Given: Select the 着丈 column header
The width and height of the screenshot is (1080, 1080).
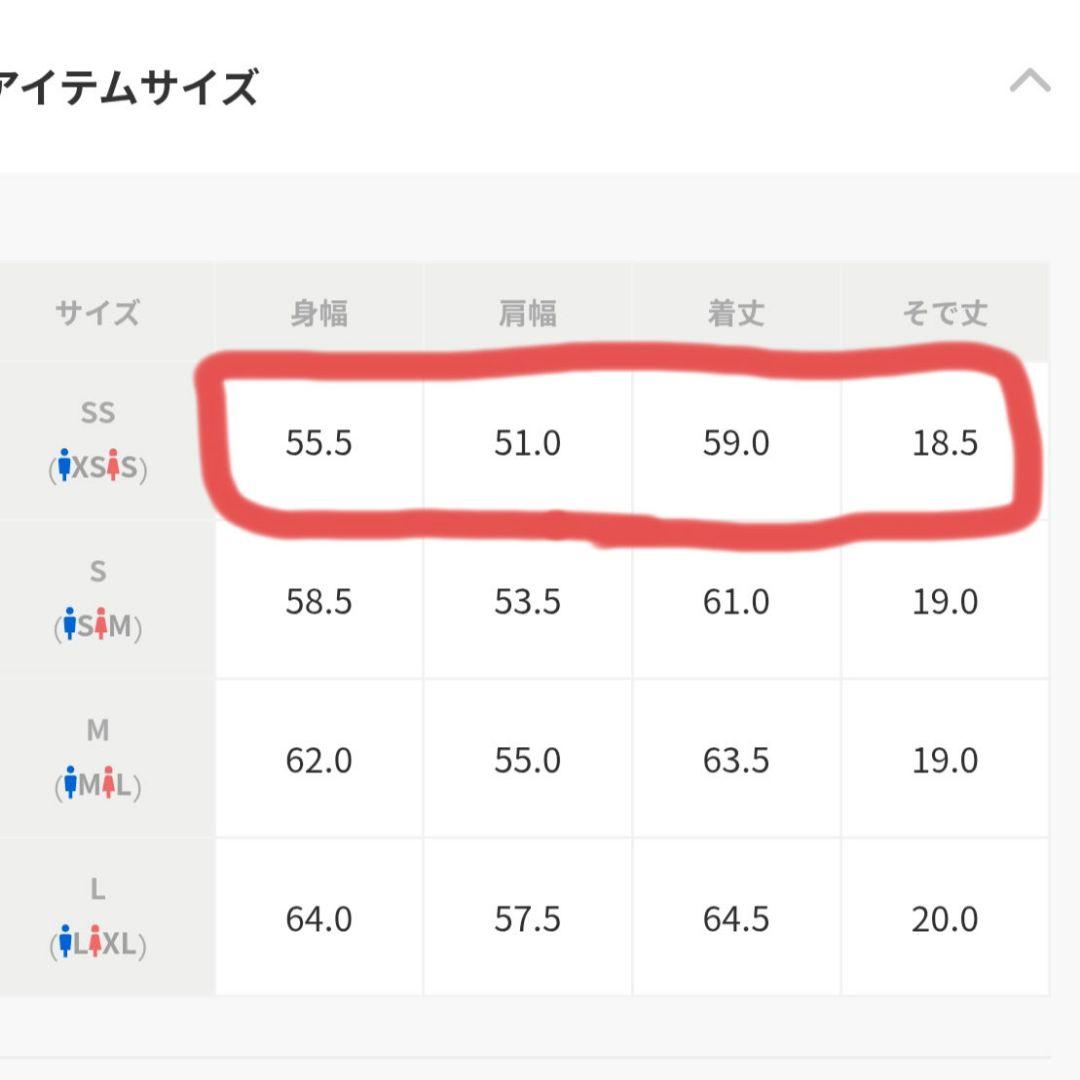Looking at the screenshot, I should coord(736,313).
